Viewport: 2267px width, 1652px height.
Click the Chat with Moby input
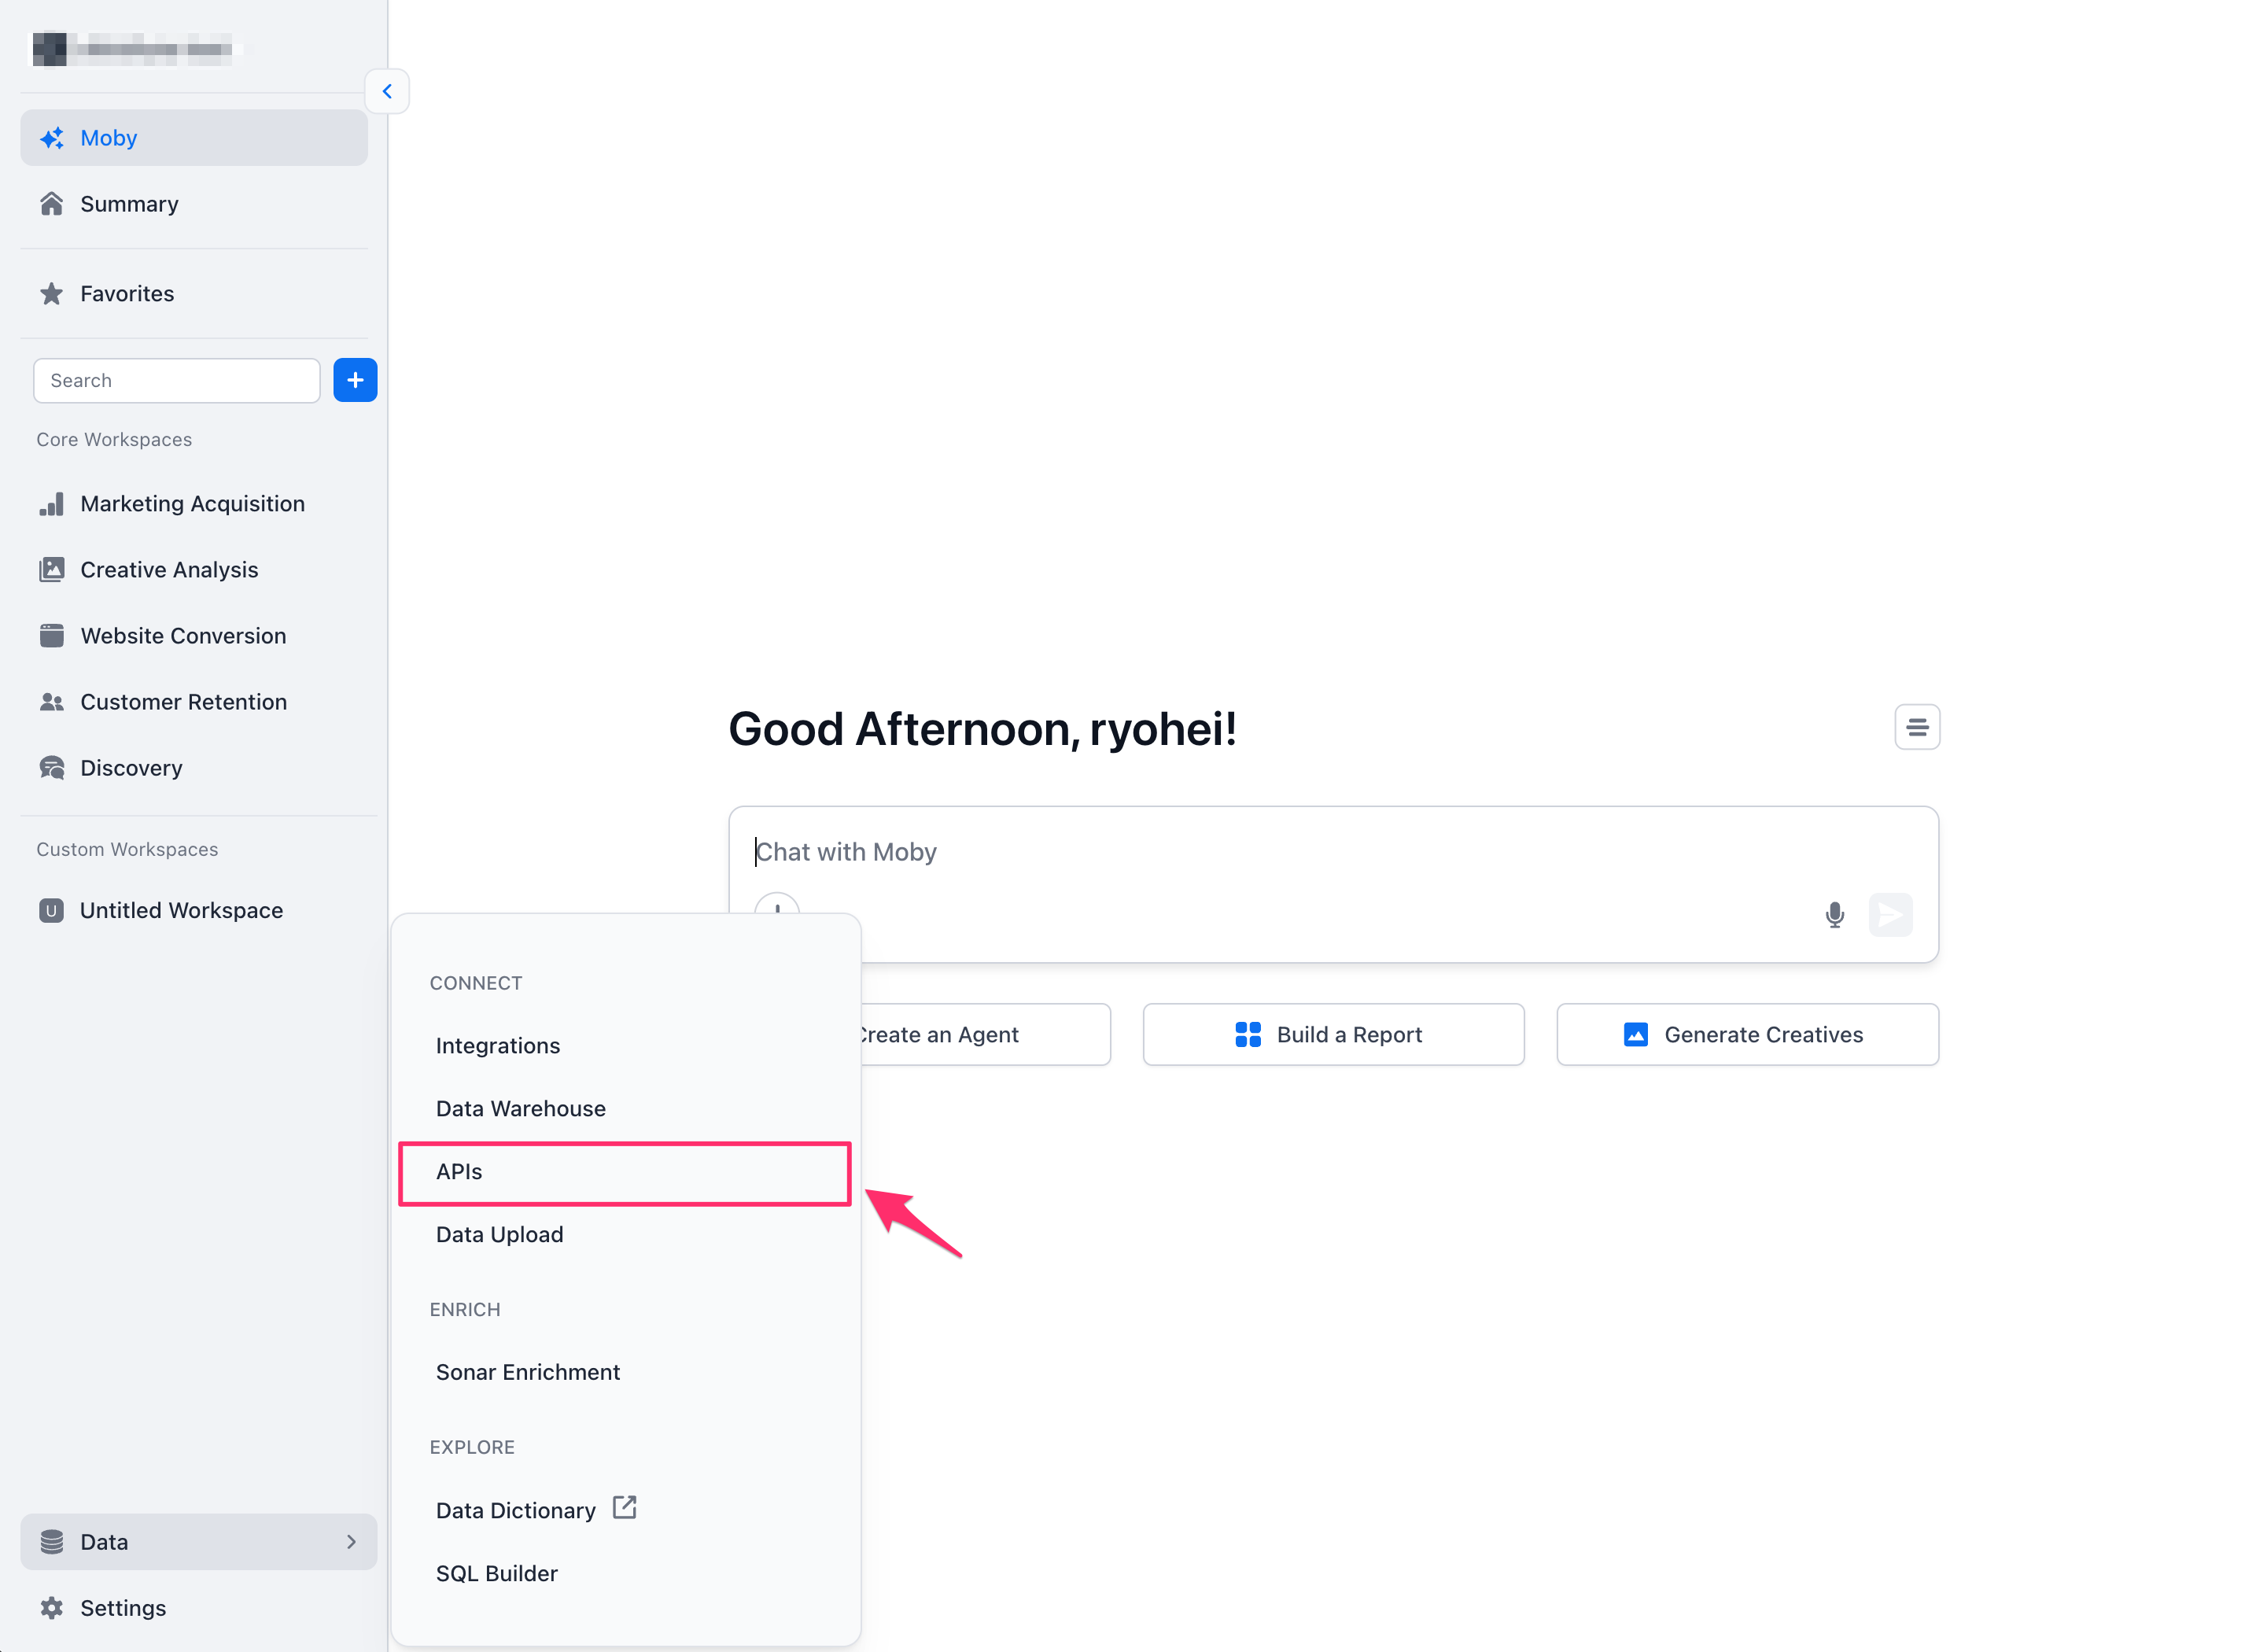[1332, 852]
